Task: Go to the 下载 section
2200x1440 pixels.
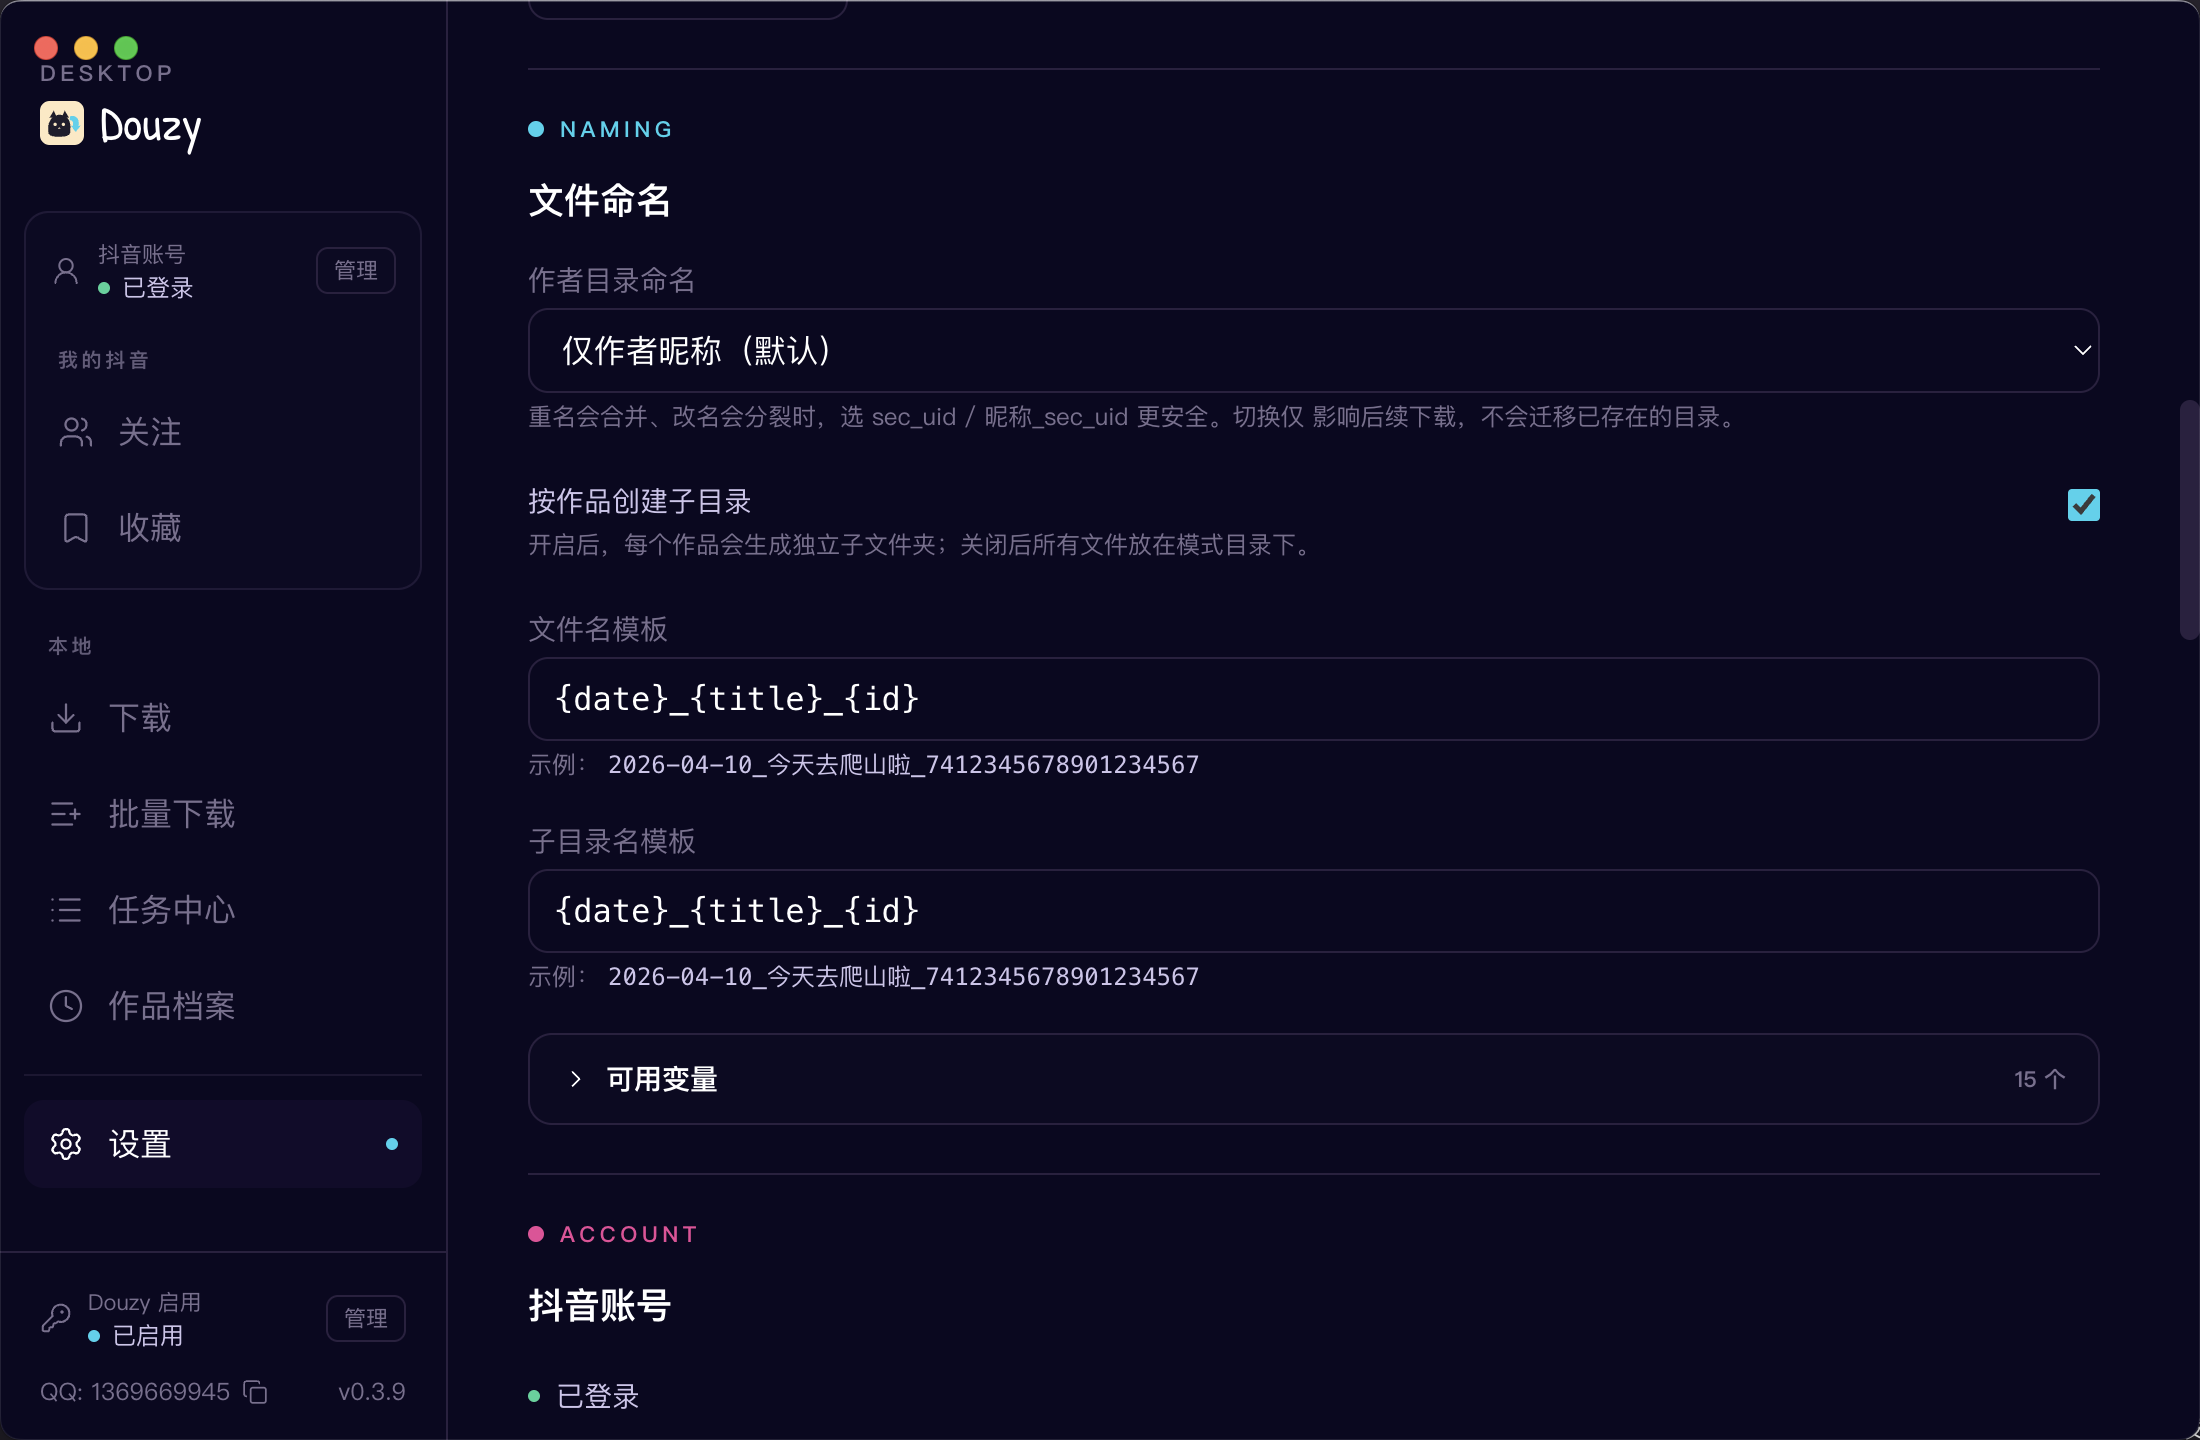Action: pyautogui.click(x=223, y=718)
